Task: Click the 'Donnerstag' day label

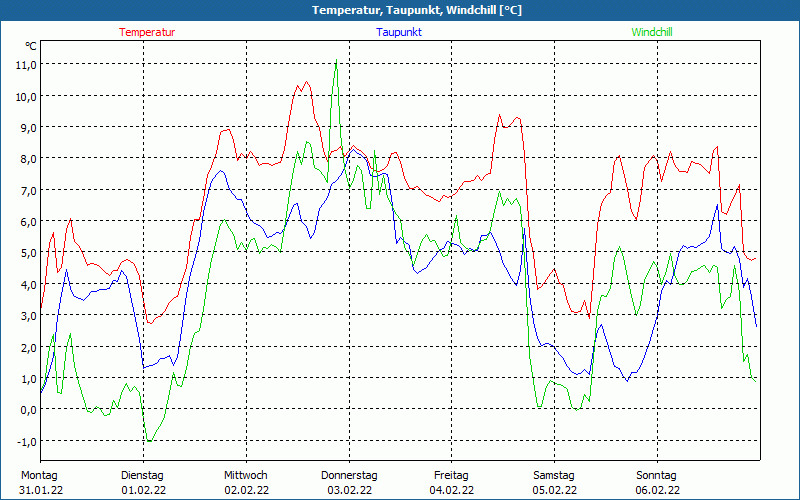Action: pos(349,476)
